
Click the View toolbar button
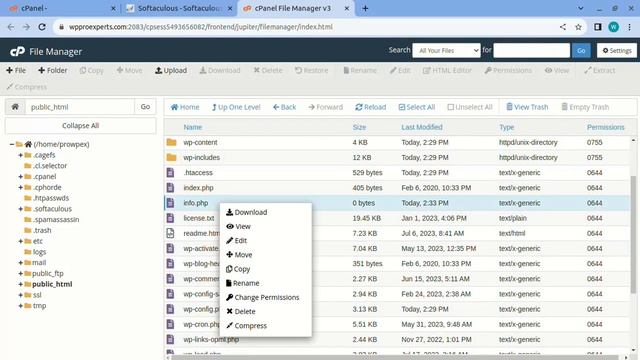click(557, 70)
